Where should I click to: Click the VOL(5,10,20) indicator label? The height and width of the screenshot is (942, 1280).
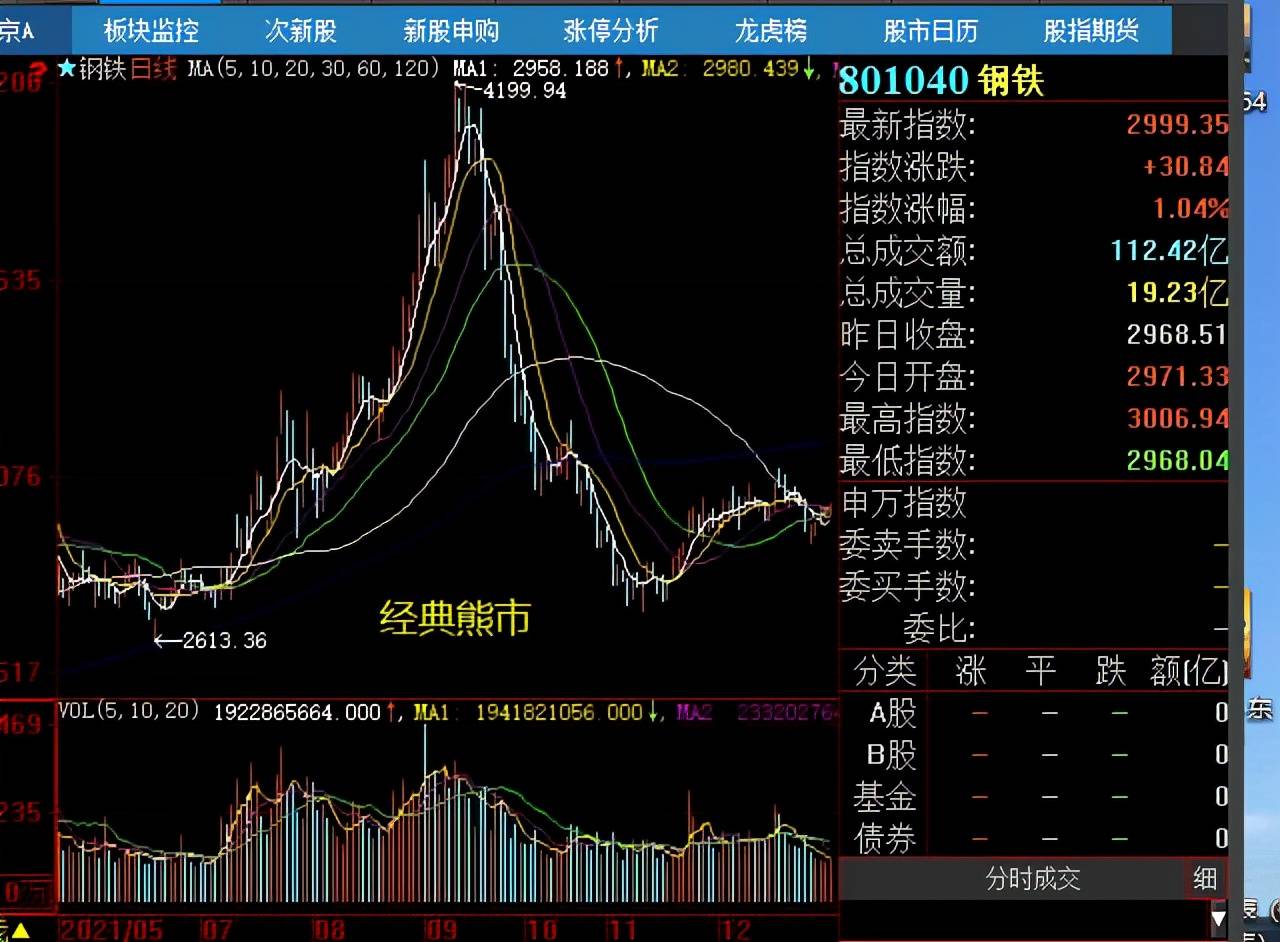[129, 712]
